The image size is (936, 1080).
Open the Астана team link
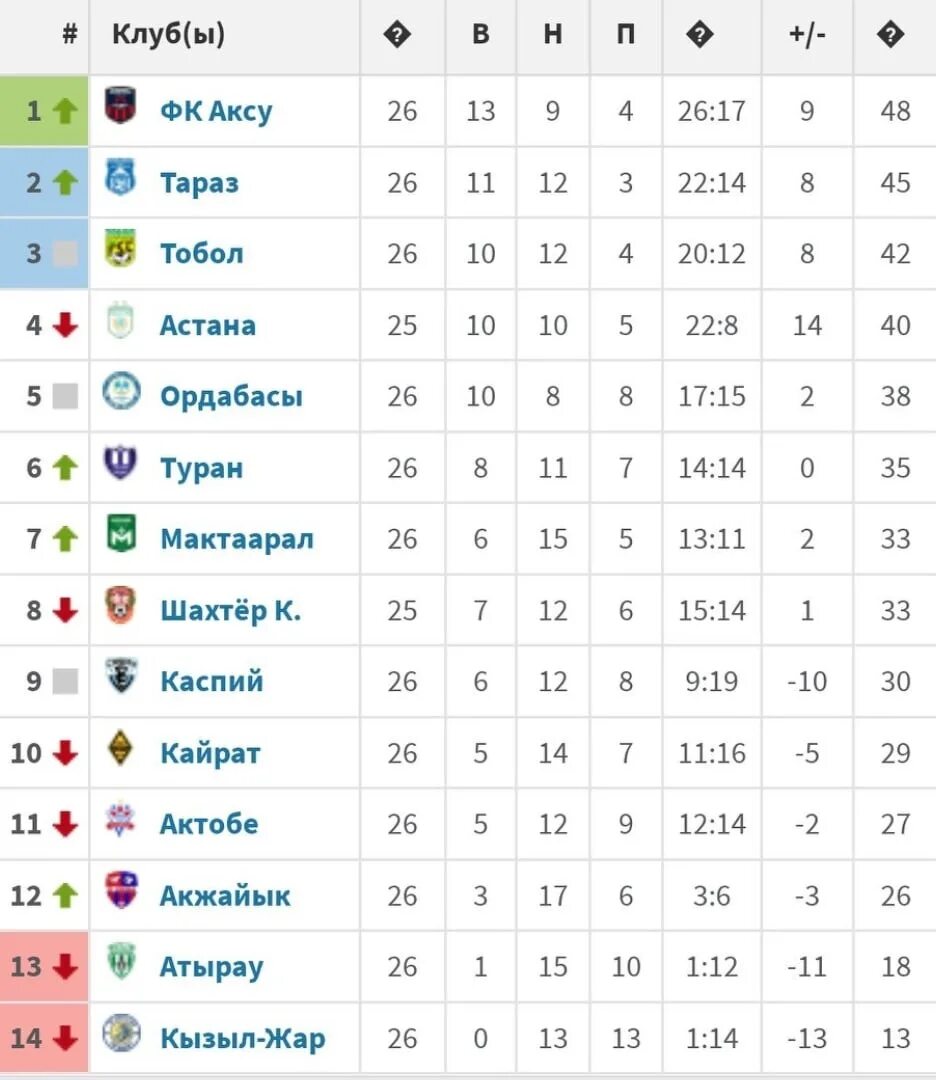(x=208, y=325)
